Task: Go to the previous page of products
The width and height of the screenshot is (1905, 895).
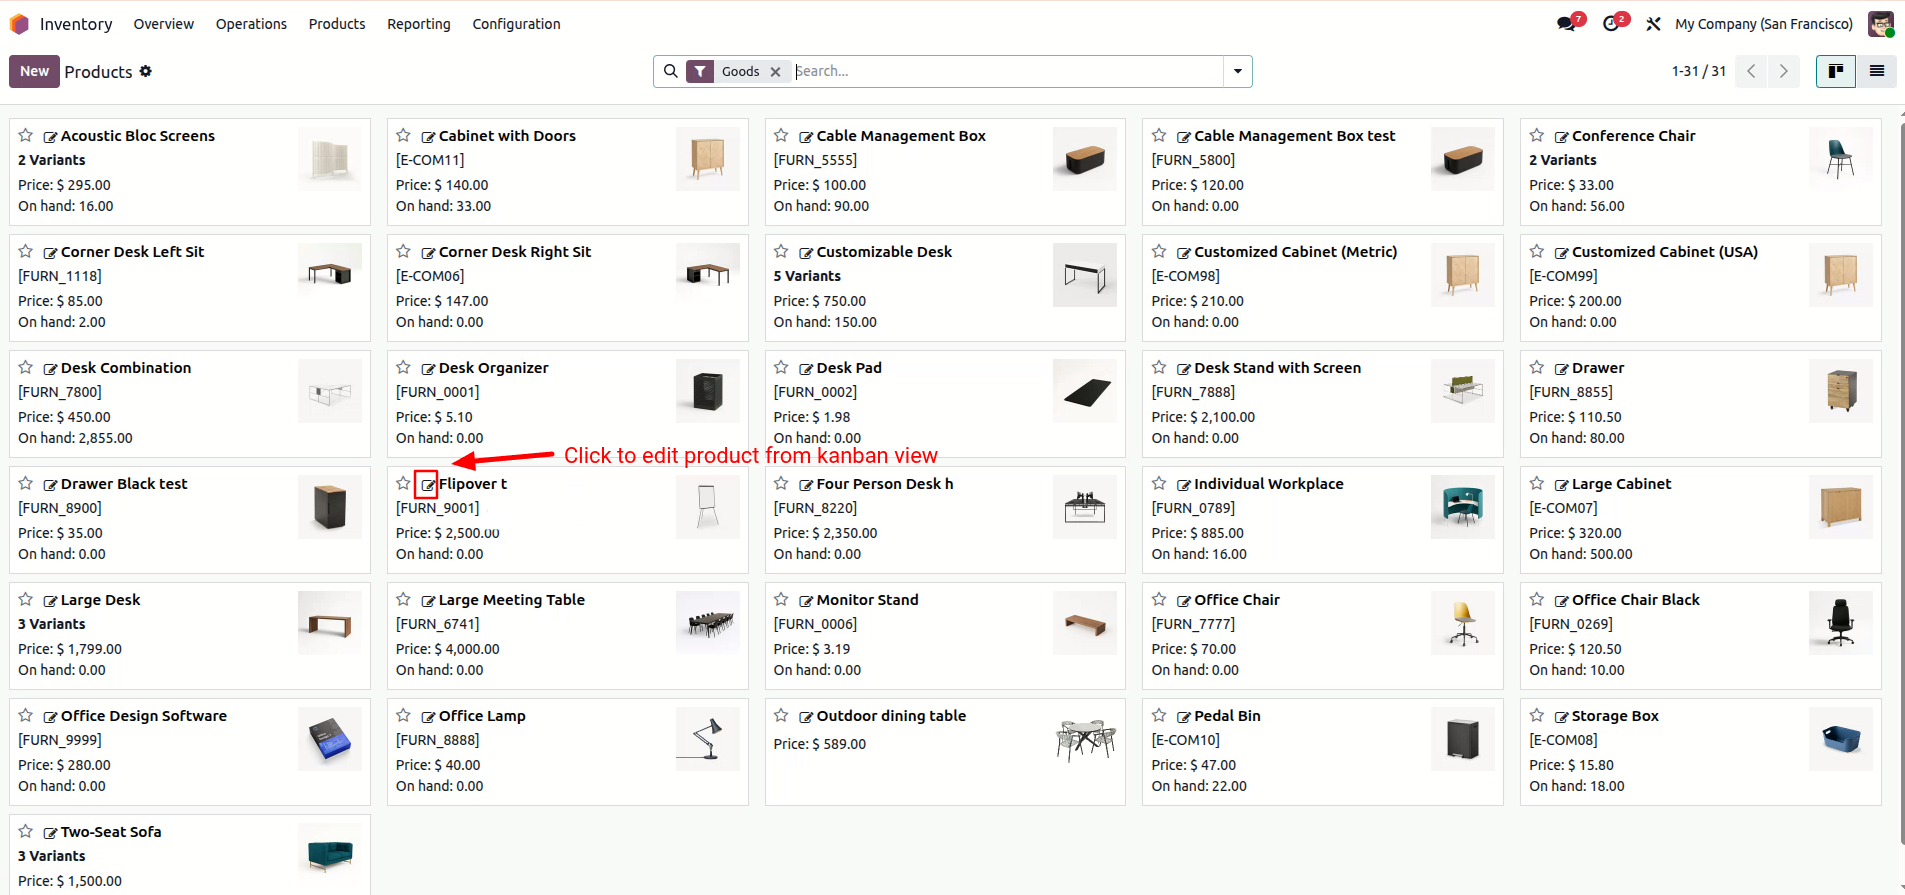Action: [x=1751, y=71]
